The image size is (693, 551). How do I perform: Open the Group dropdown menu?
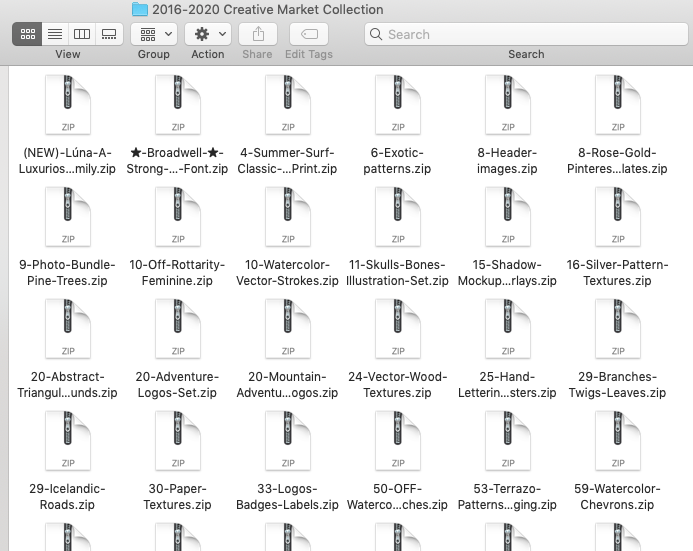point(154,34)
